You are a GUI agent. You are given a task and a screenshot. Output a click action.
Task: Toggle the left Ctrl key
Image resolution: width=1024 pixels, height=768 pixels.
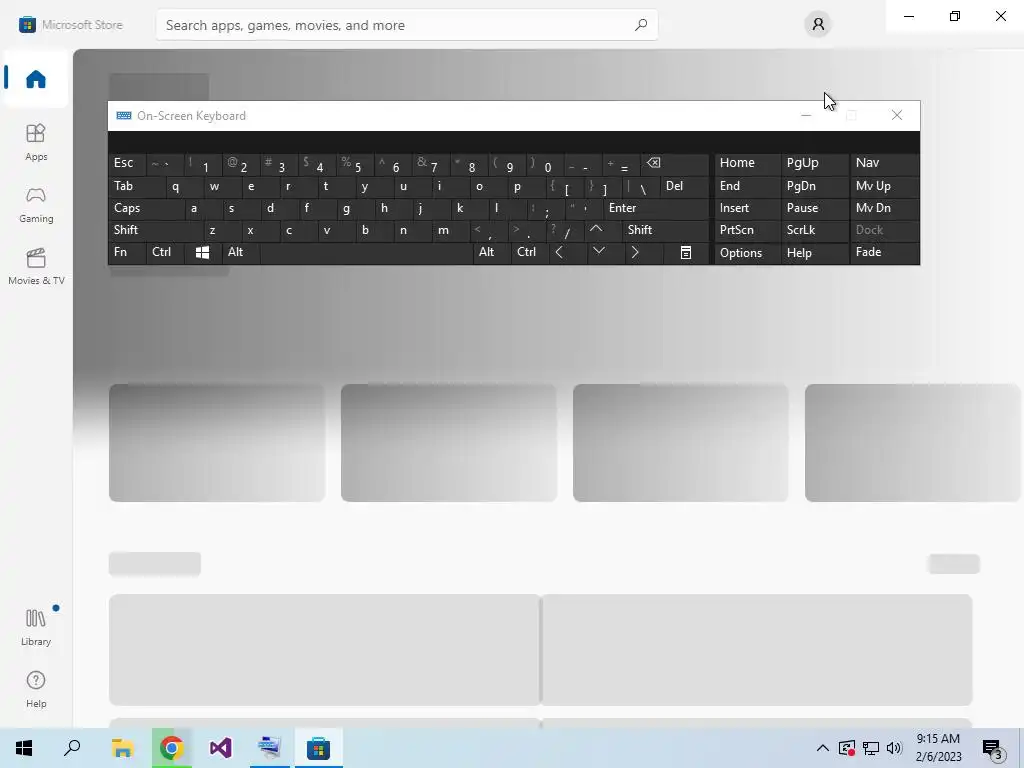(x=165, y=252)
